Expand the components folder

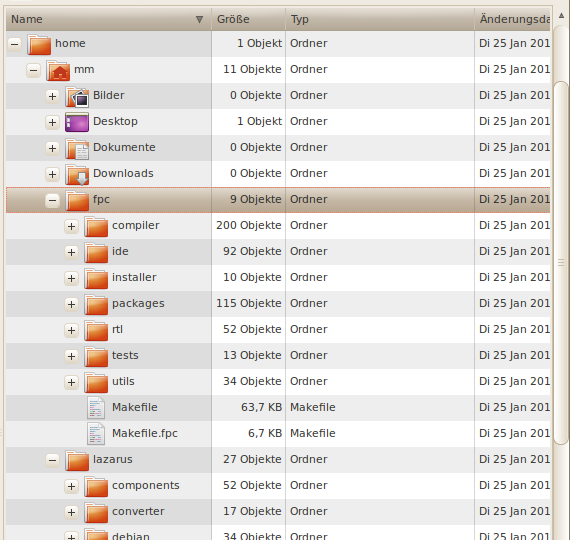[x=71, y=486]
